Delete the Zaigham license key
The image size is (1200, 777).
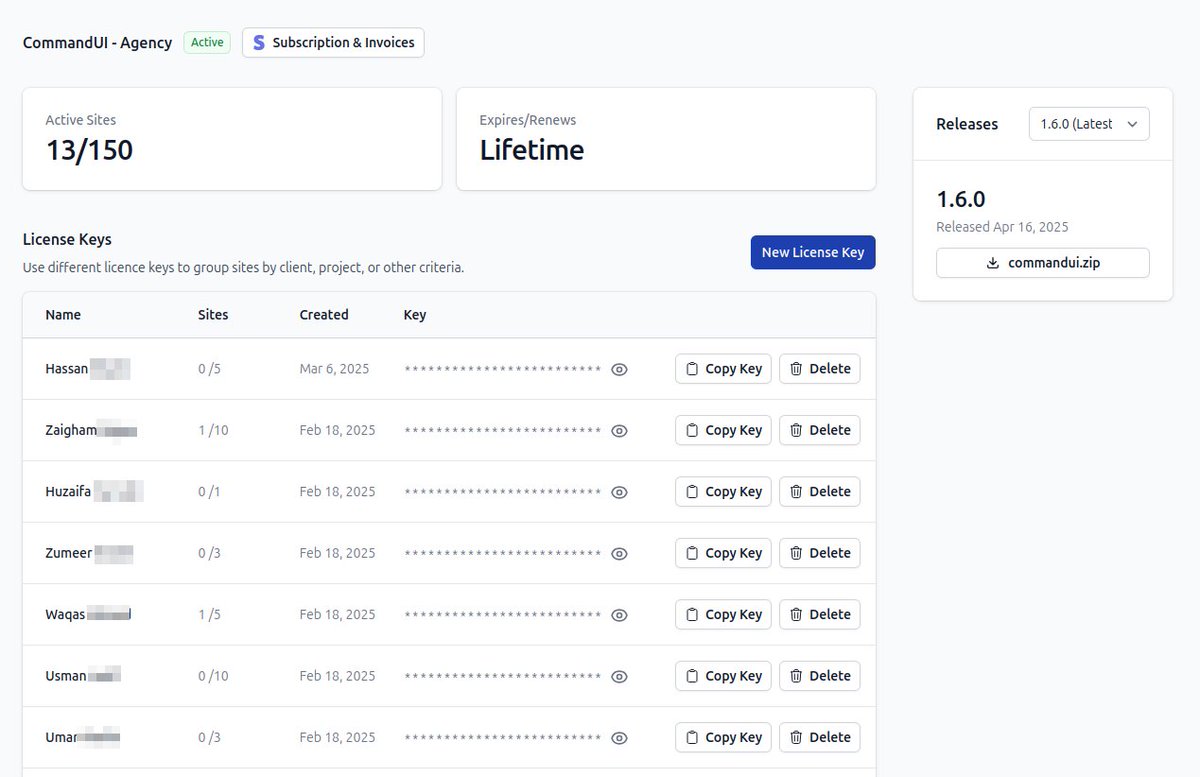[x=819, y=430]
